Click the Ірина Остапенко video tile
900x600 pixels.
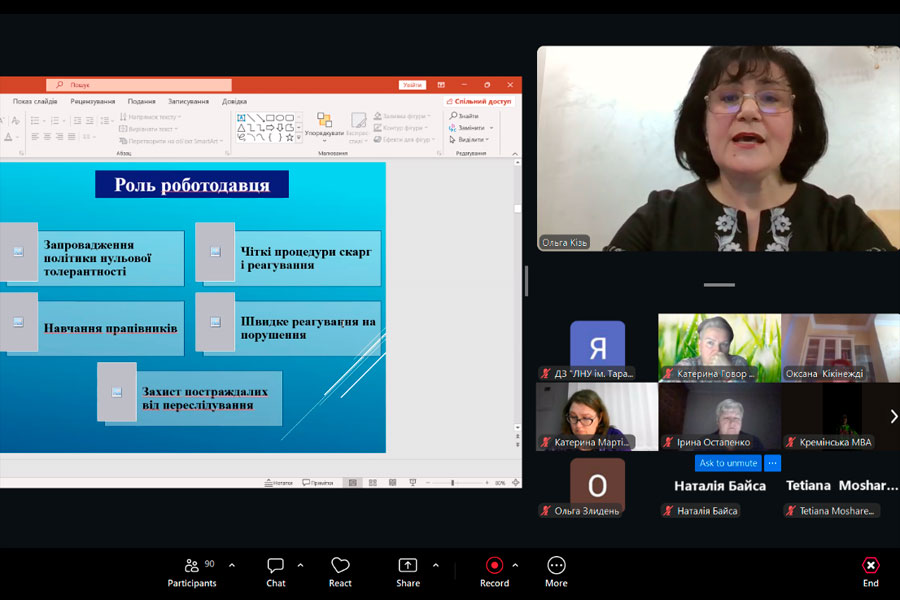click(720, 417)
